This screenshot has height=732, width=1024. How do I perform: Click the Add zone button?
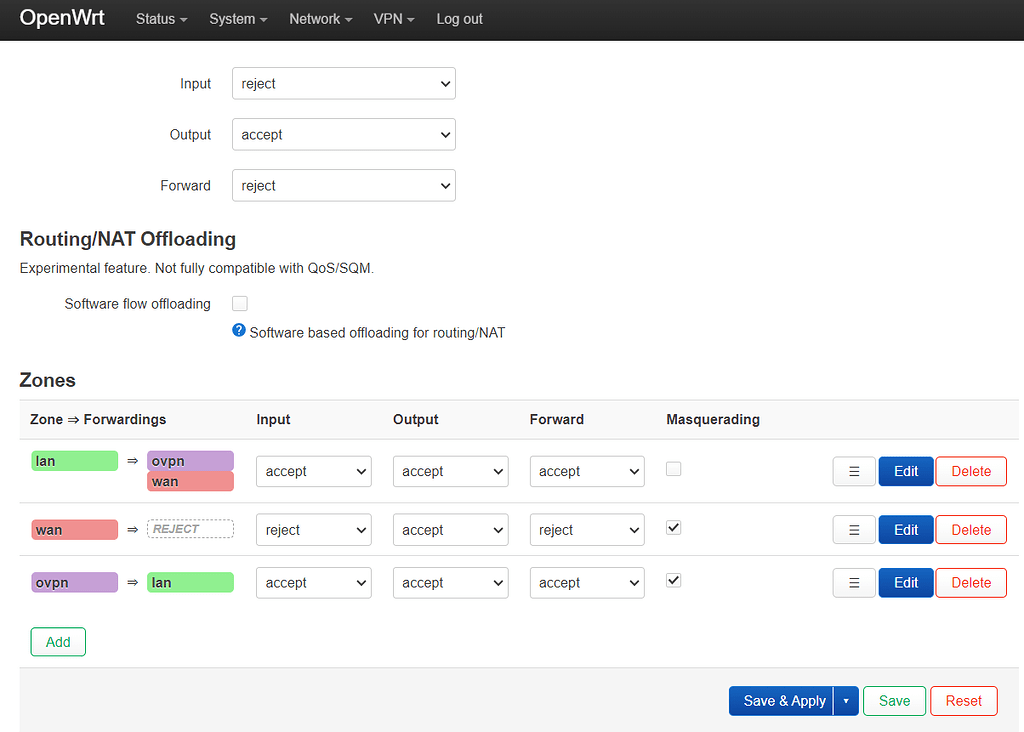click(58, 642)
